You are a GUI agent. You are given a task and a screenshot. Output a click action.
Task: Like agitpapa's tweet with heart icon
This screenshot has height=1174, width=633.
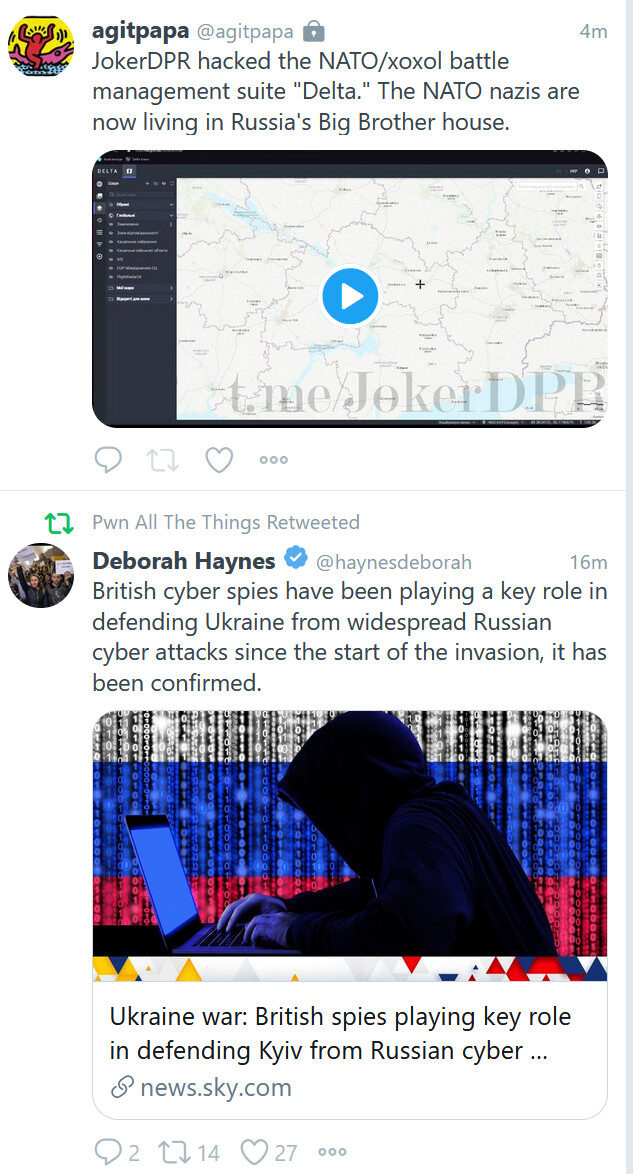pyautogui.click(x=219, y=460)
